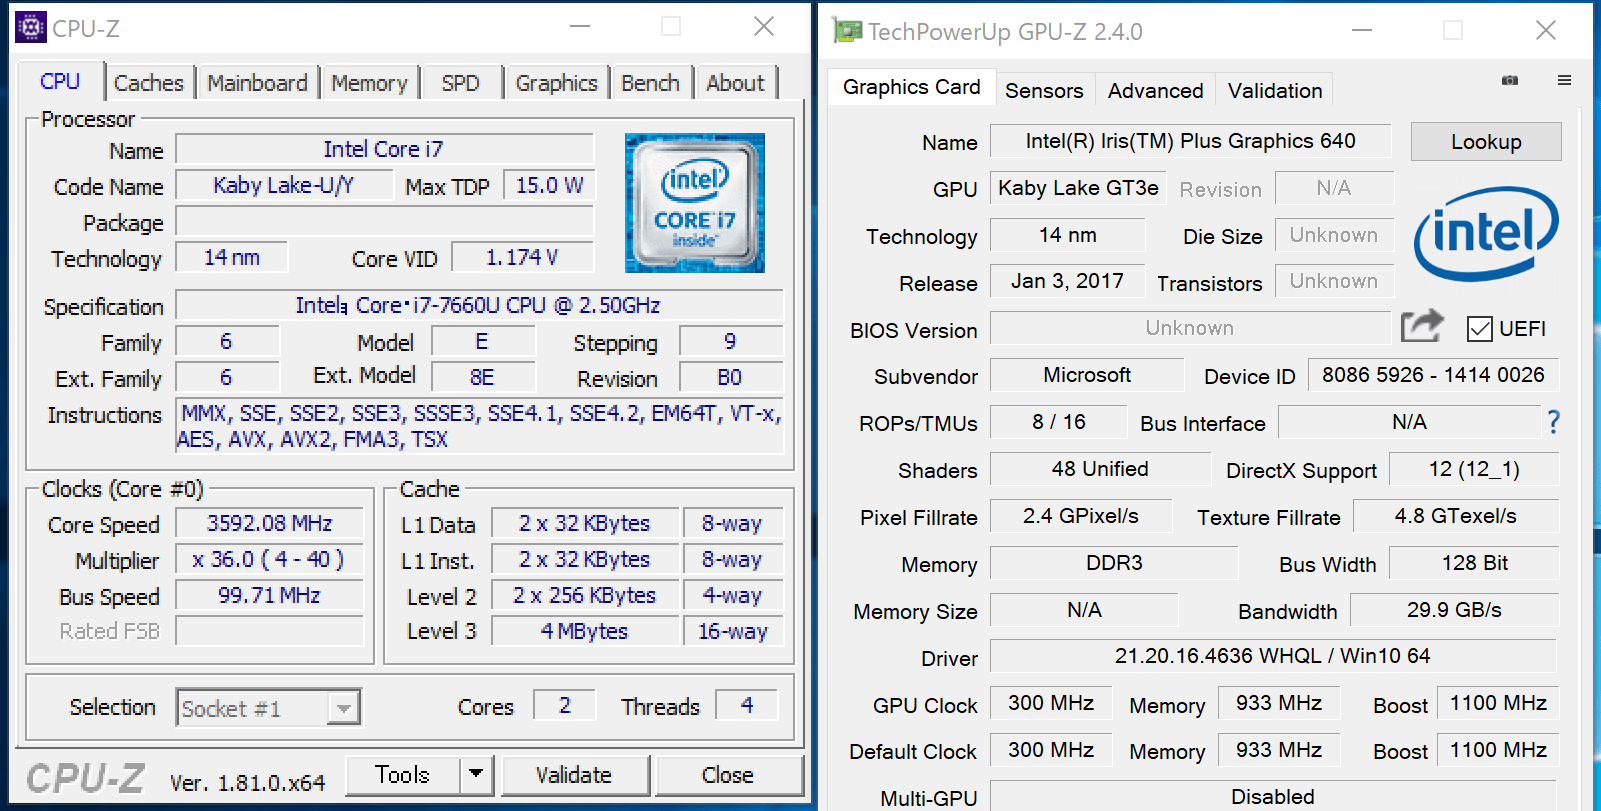Screen dimensions: 1601x811
Task: Click the DirectX Support value 12 (12_1)
Action: click(1474, 469)
